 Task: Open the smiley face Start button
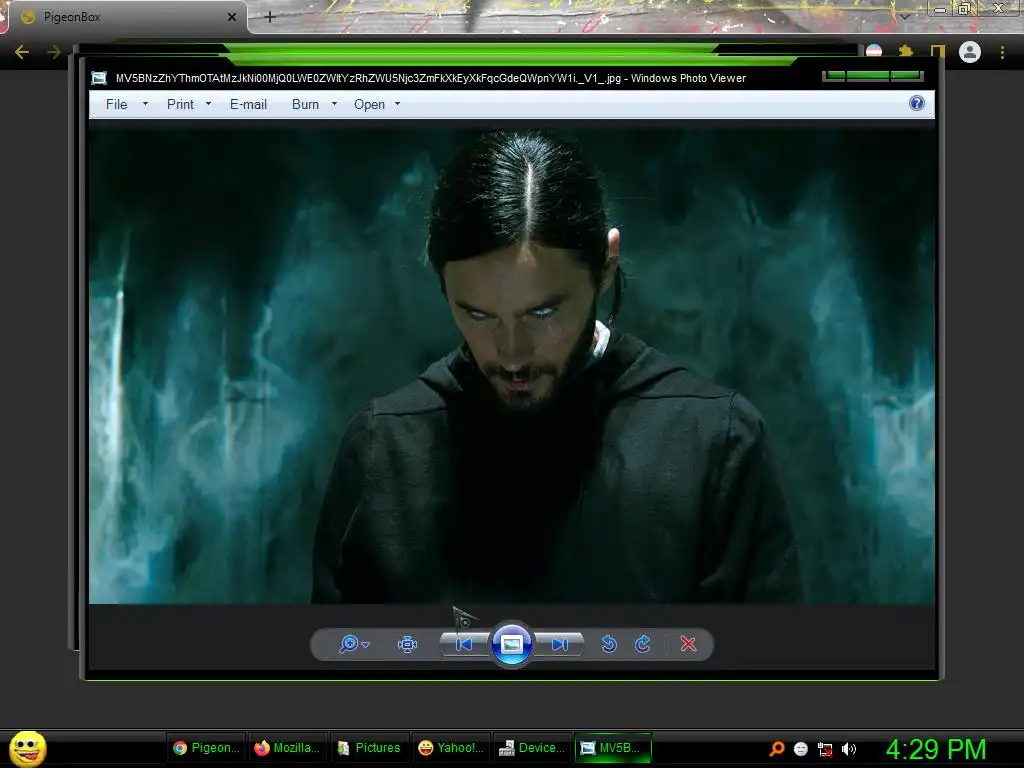pyautogui.click(x=28, y=748)
